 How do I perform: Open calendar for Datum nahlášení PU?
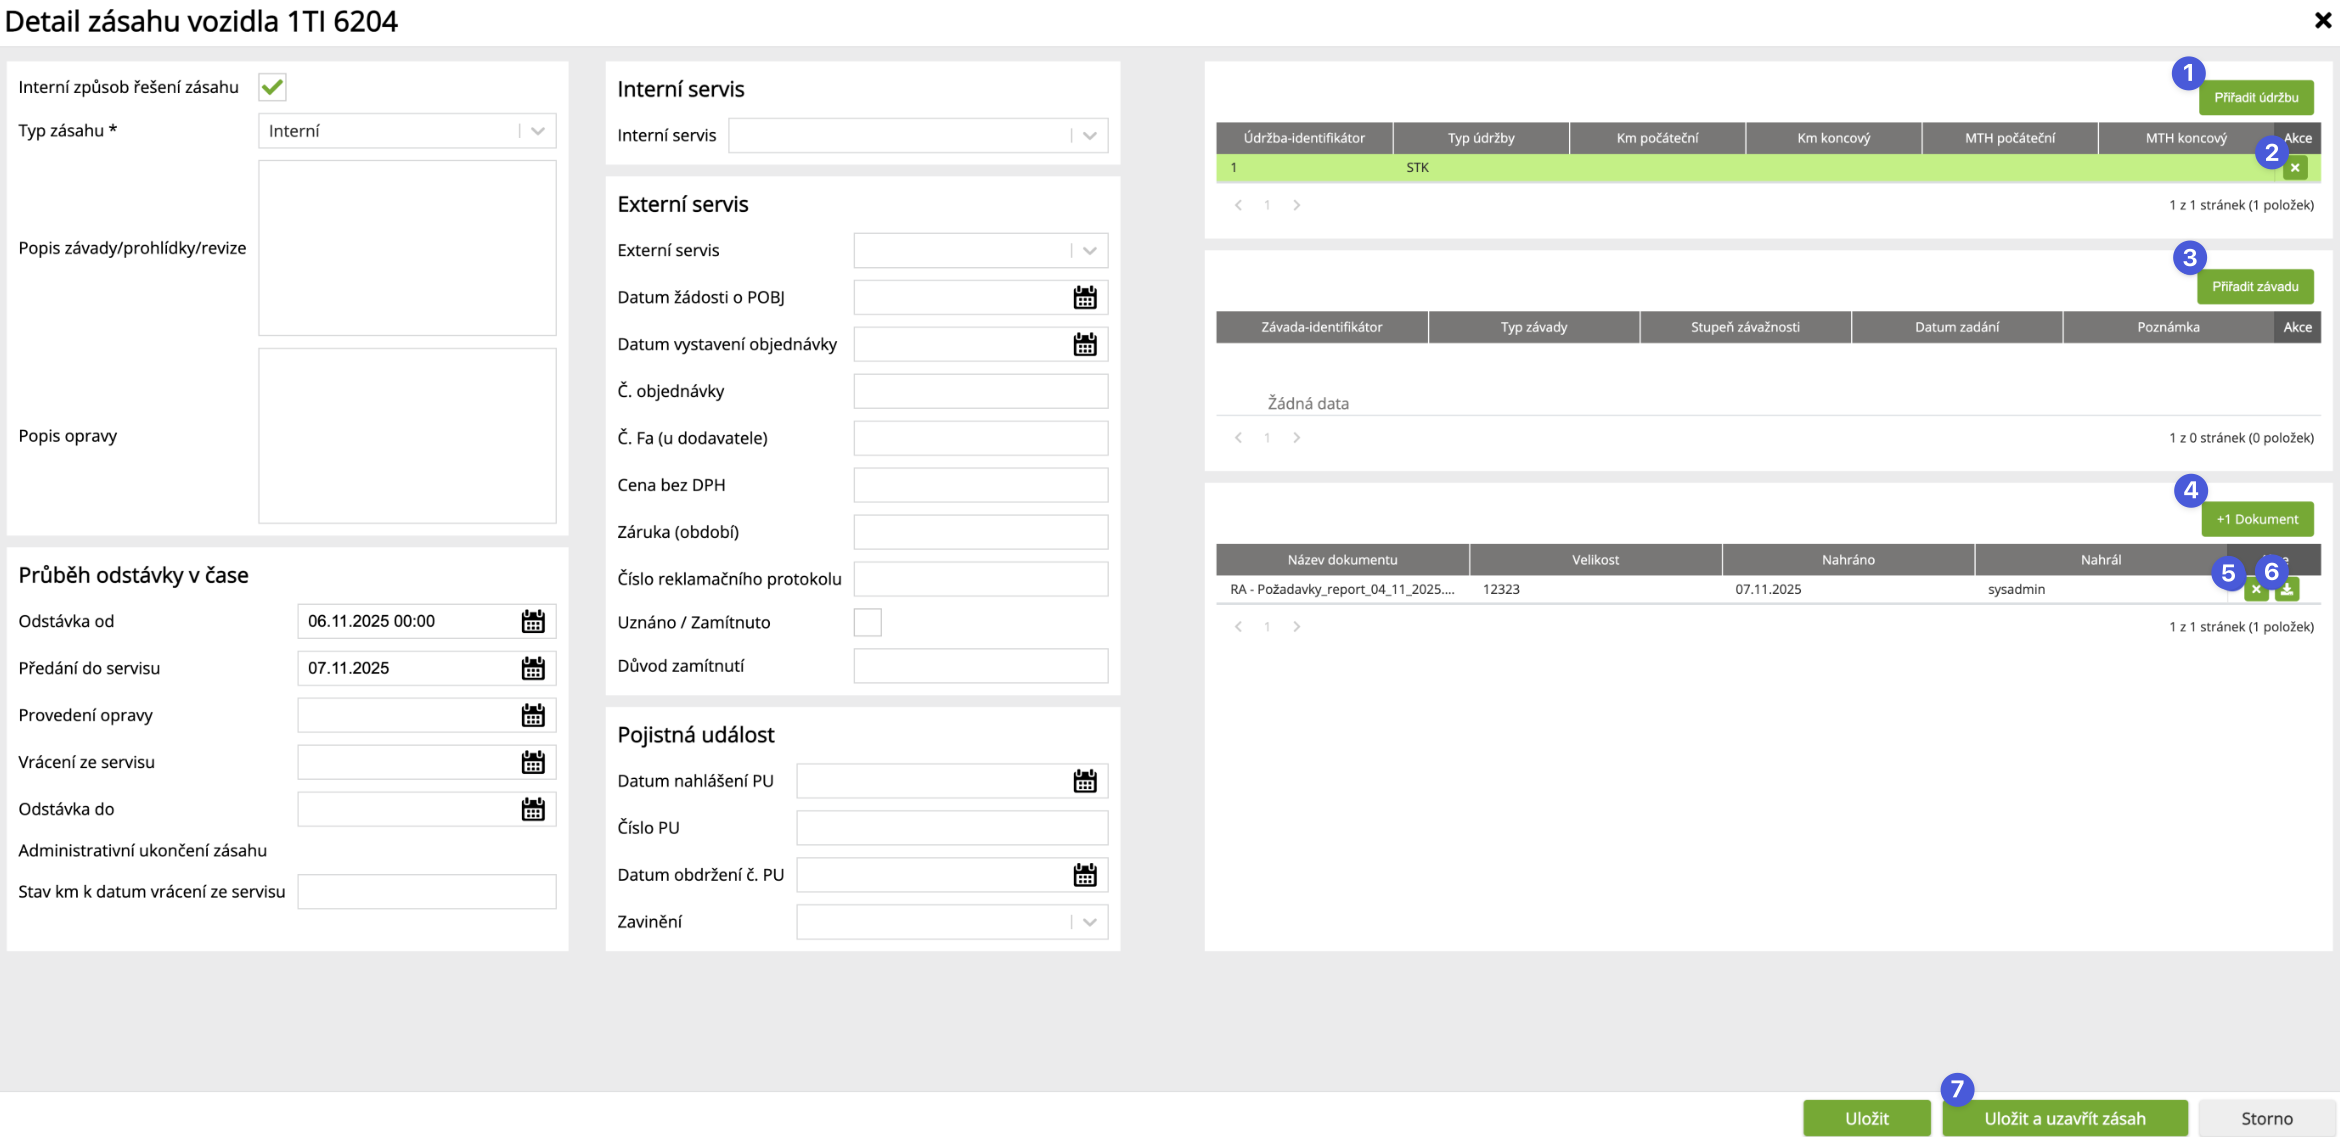pos(1085,781)
